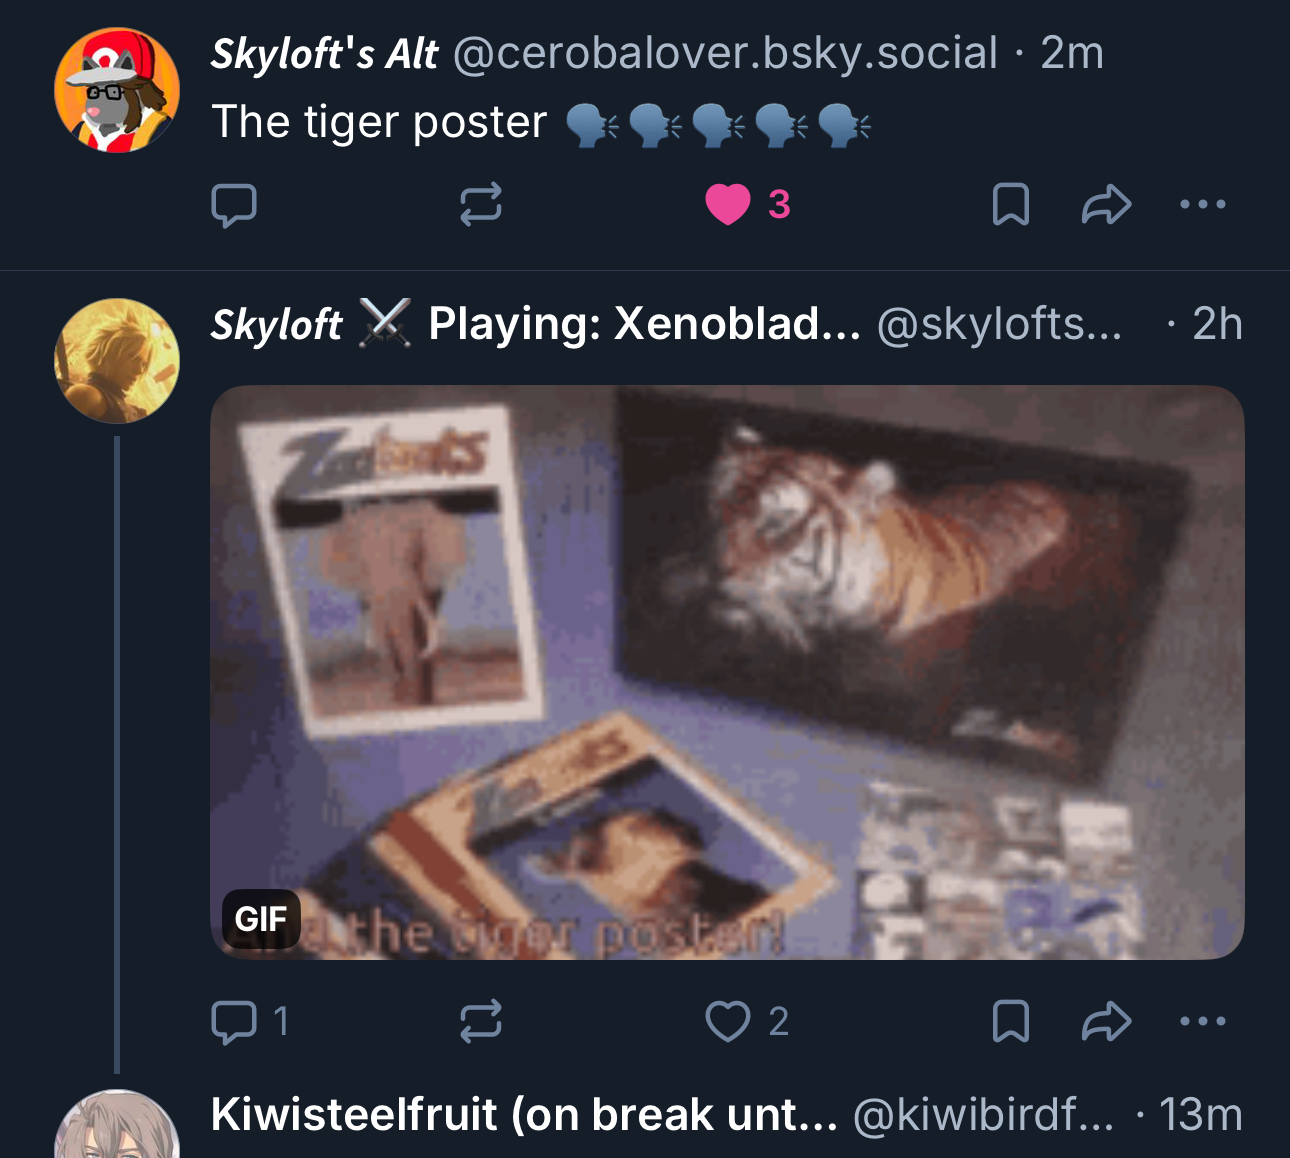
Task: Open more options on Skyloft's GIF post
Action: (1202, 1022)
